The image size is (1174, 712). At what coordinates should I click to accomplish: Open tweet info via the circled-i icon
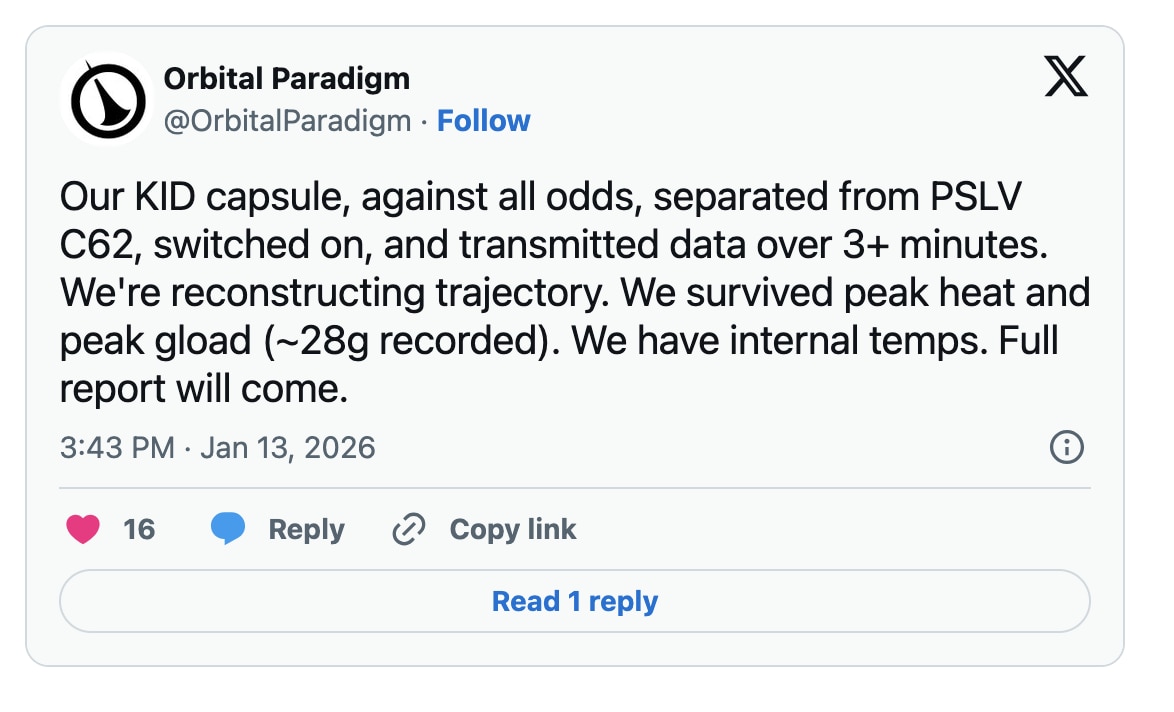pos(1065,448)
